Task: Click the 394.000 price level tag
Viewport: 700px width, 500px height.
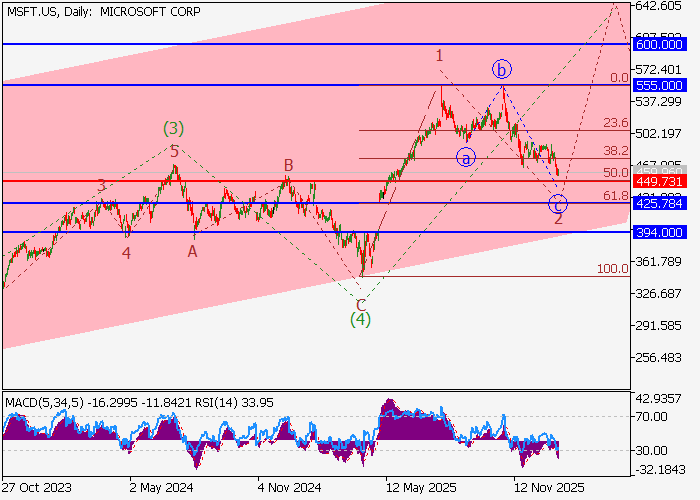Action: pyautogui.click(x=659, y=232)
